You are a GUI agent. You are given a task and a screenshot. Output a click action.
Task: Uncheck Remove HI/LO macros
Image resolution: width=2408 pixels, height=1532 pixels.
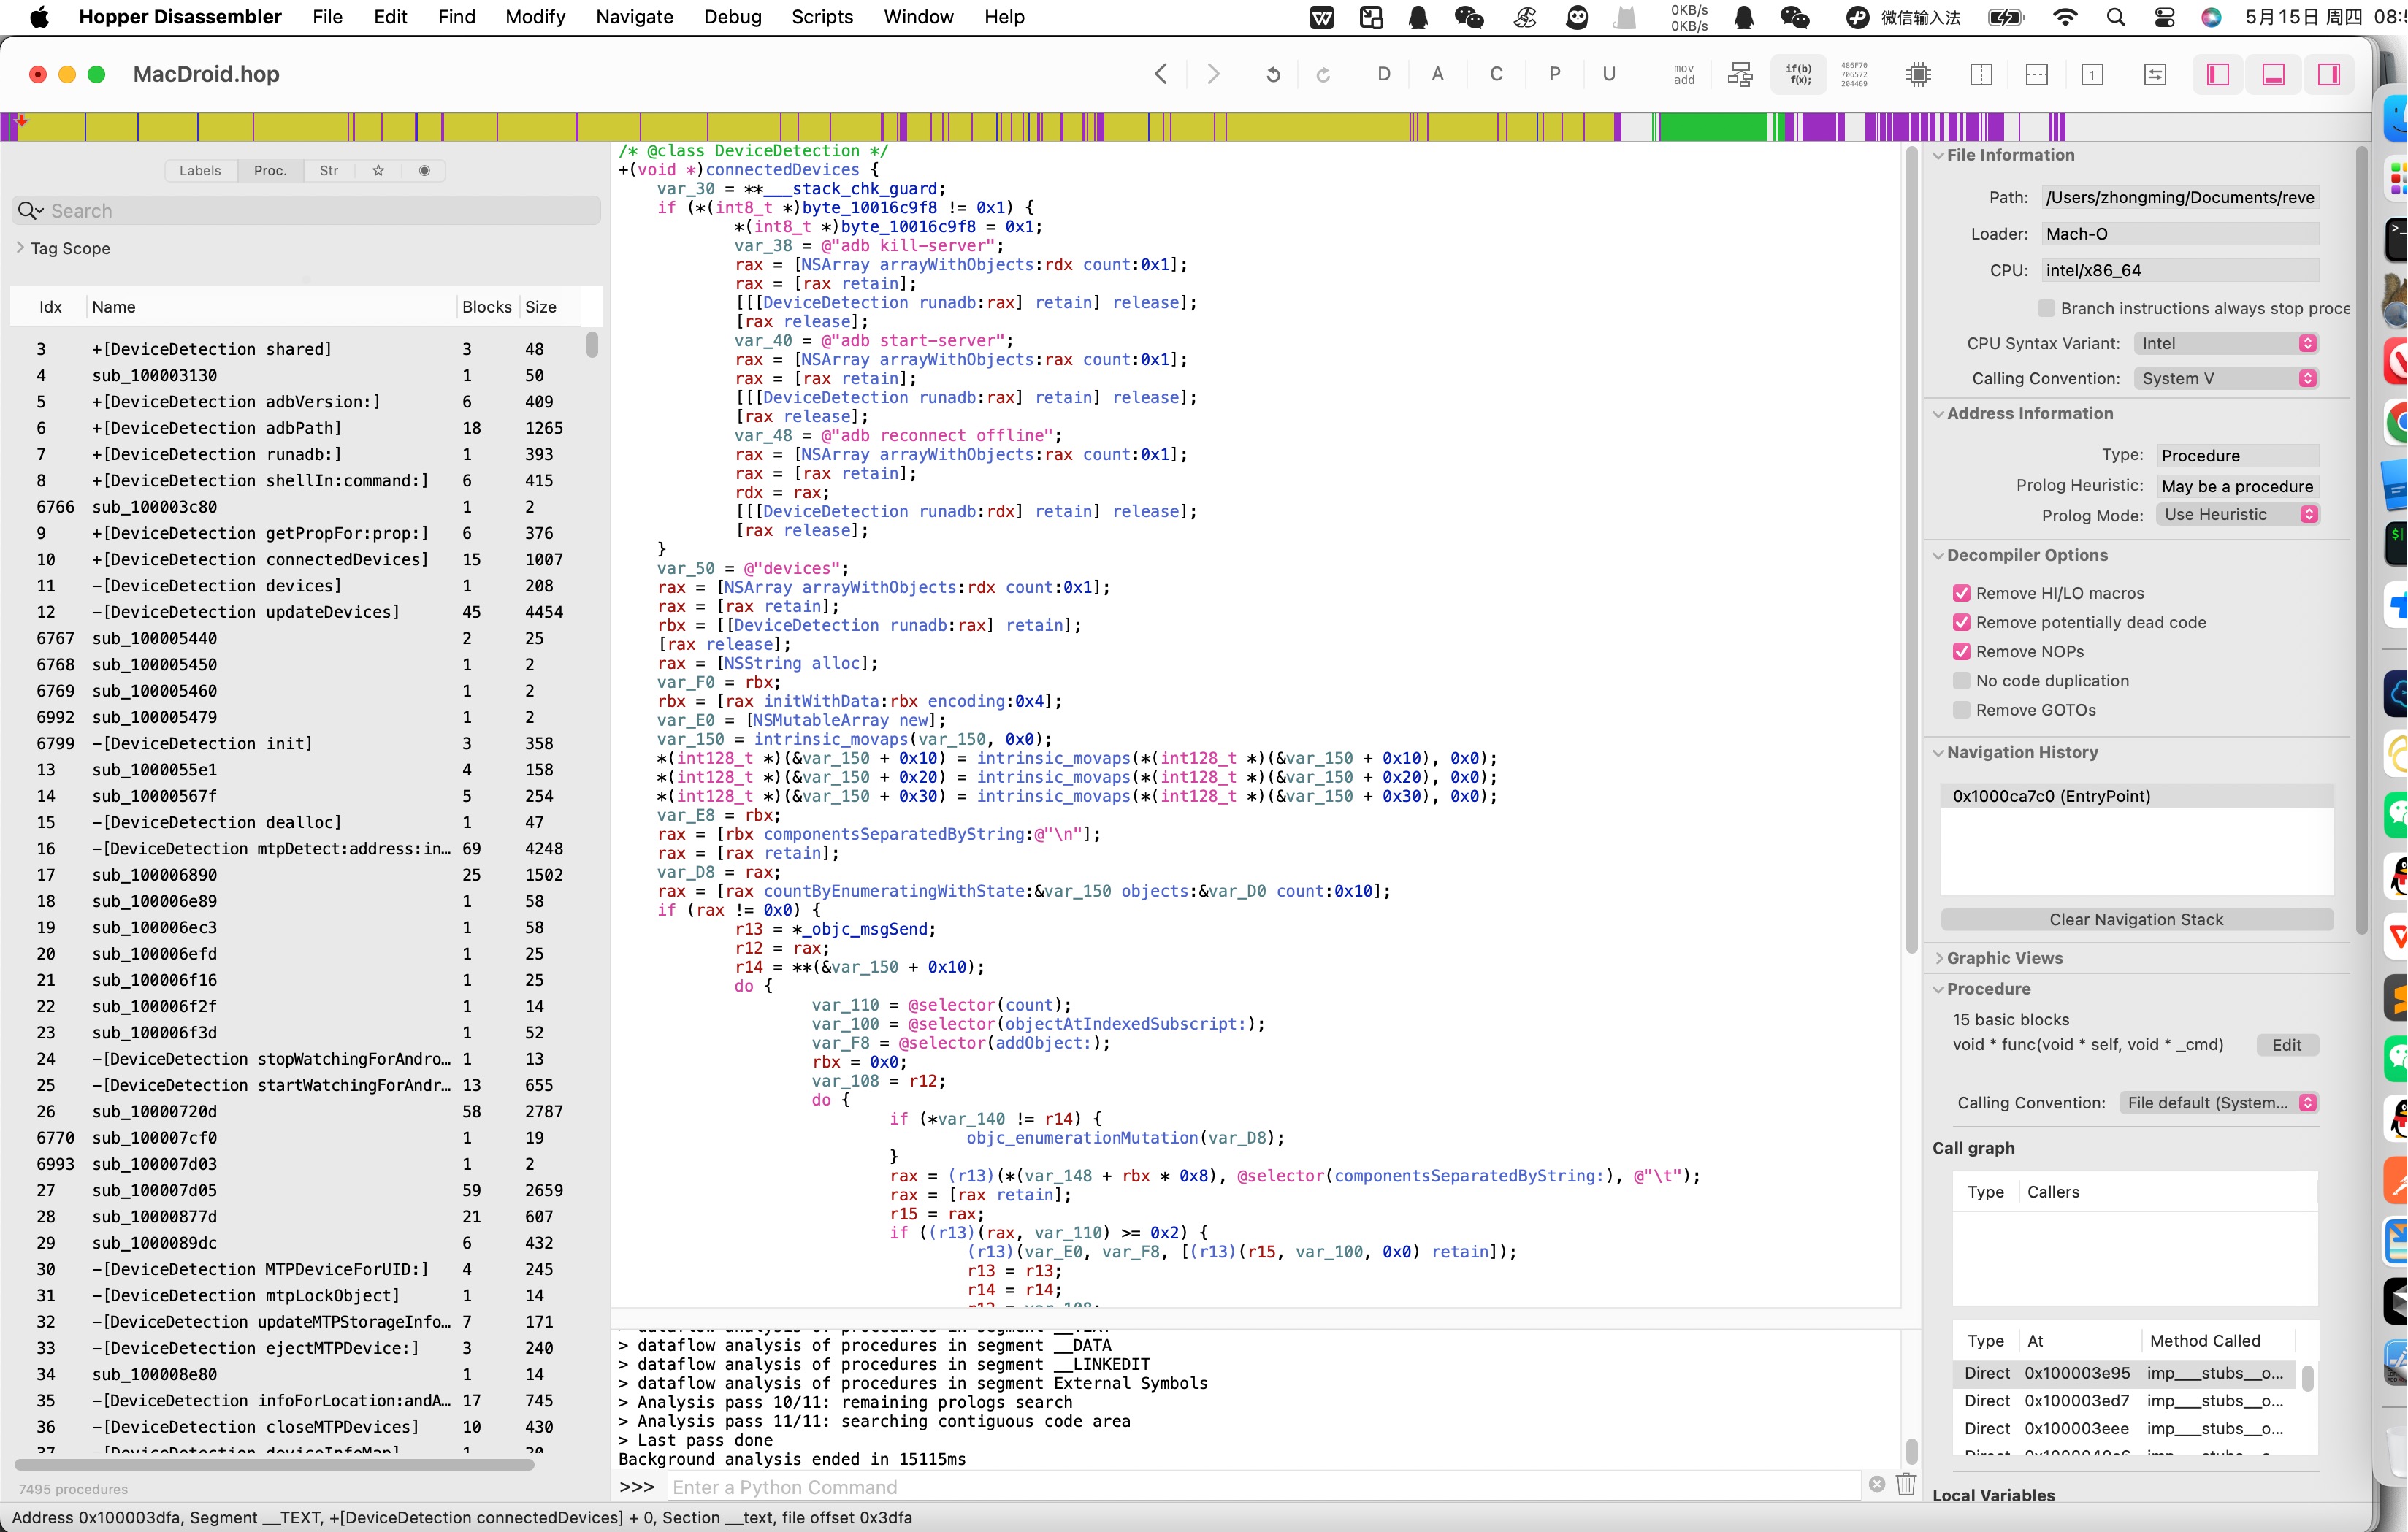coord(1961,593)
